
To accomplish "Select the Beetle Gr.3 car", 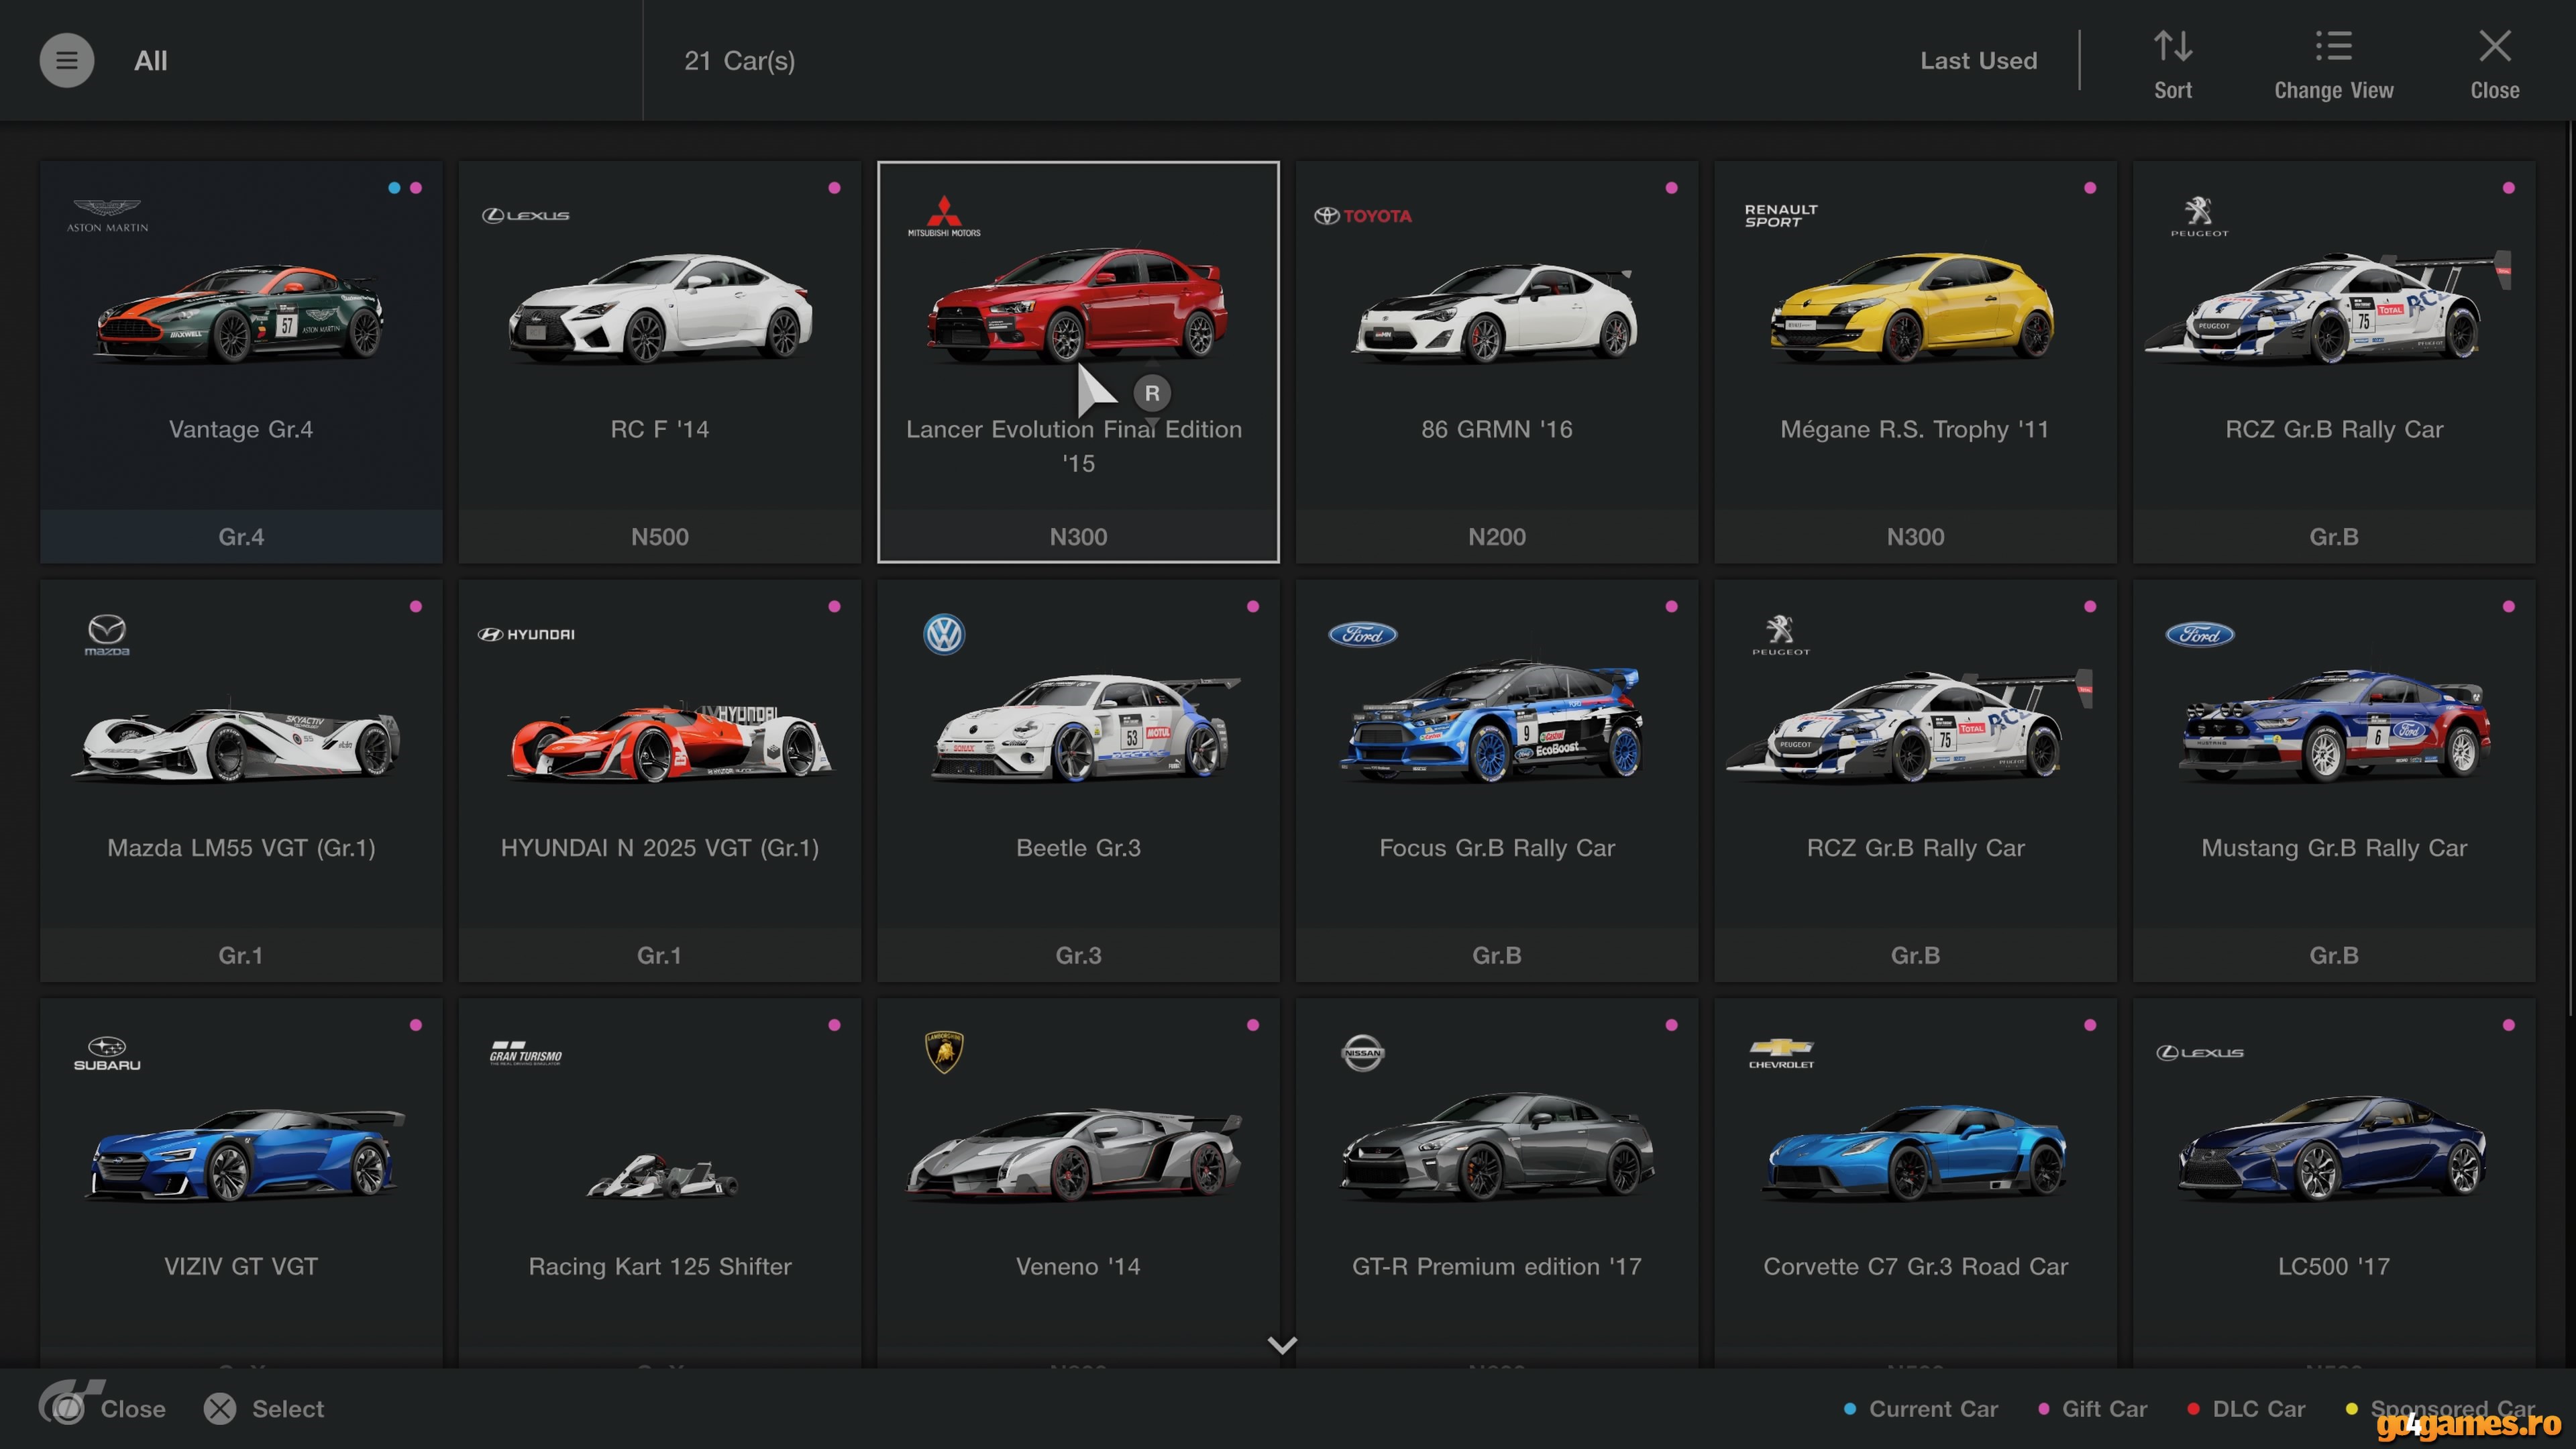I will click(x=1078, y=781).
